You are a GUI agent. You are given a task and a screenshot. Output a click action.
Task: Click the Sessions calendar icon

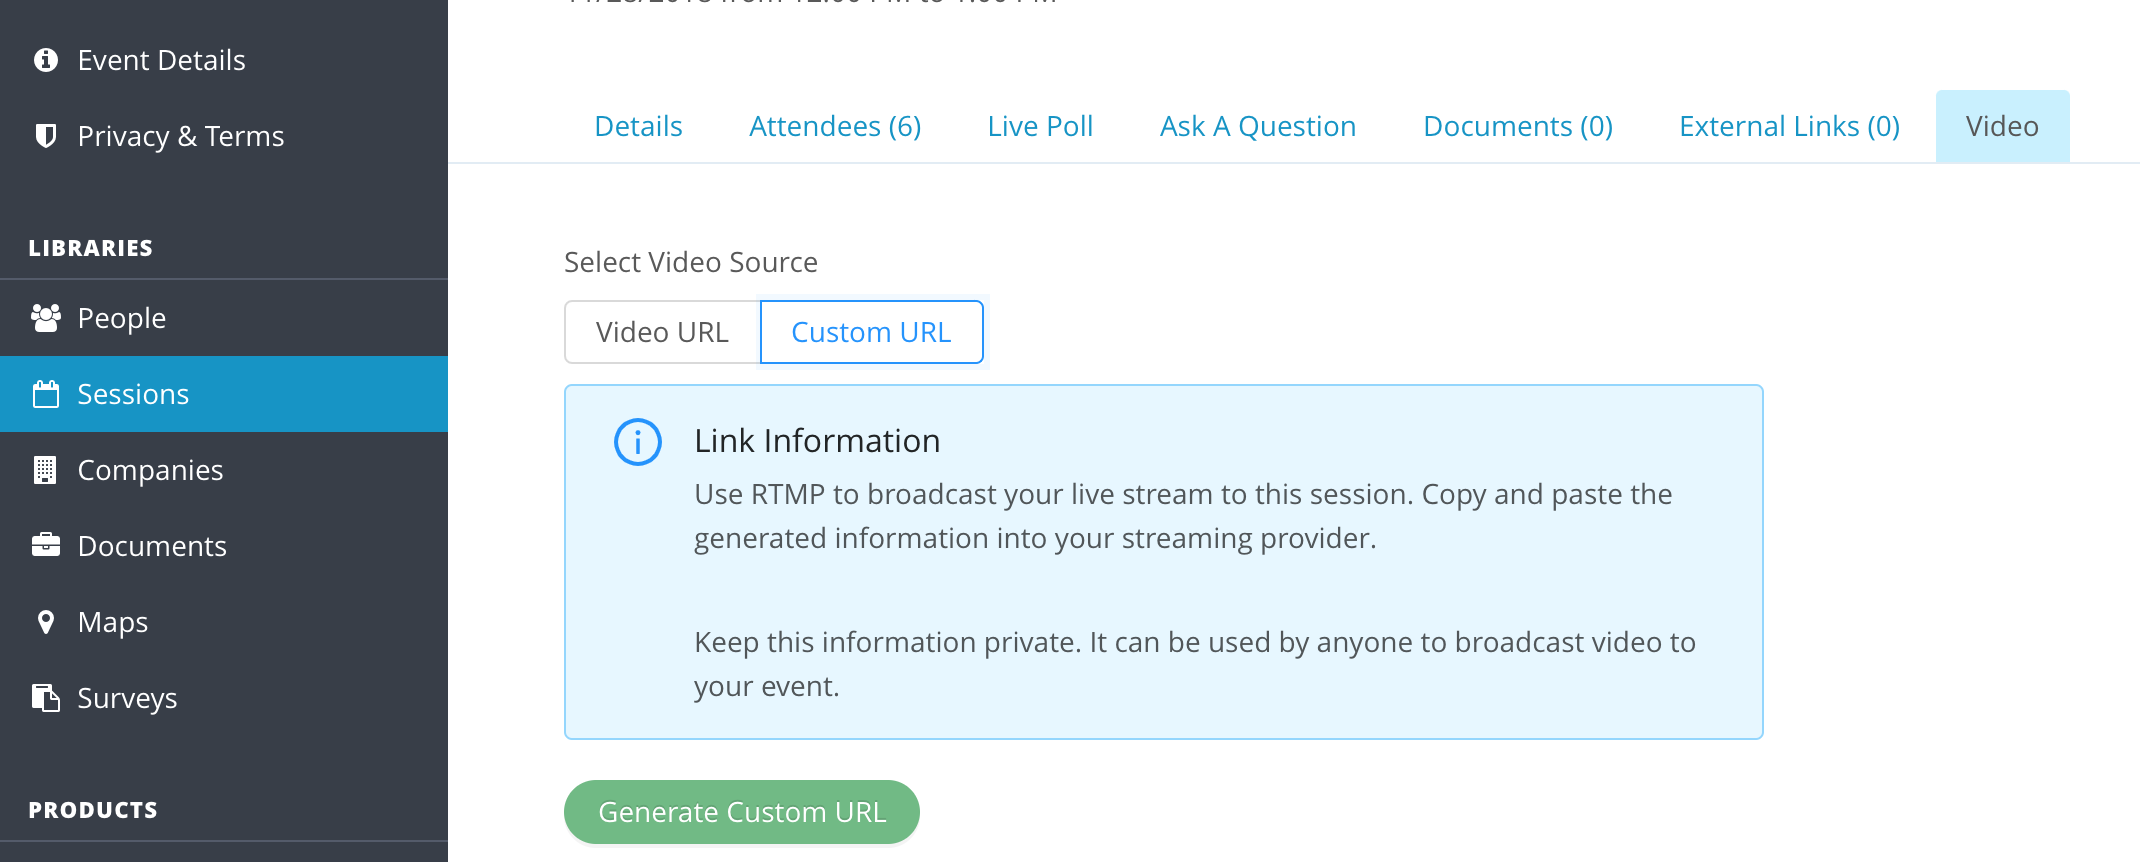(45, 394)
